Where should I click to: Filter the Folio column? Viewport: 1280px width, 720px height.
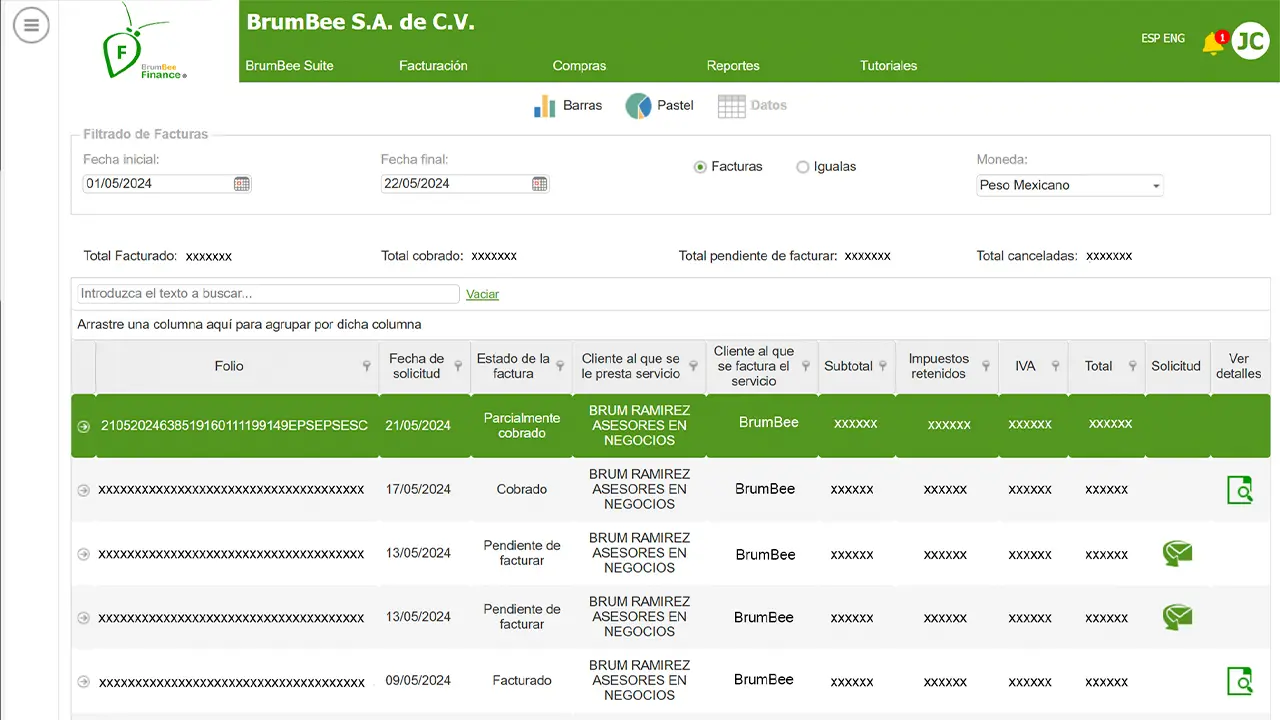point(366,366)
